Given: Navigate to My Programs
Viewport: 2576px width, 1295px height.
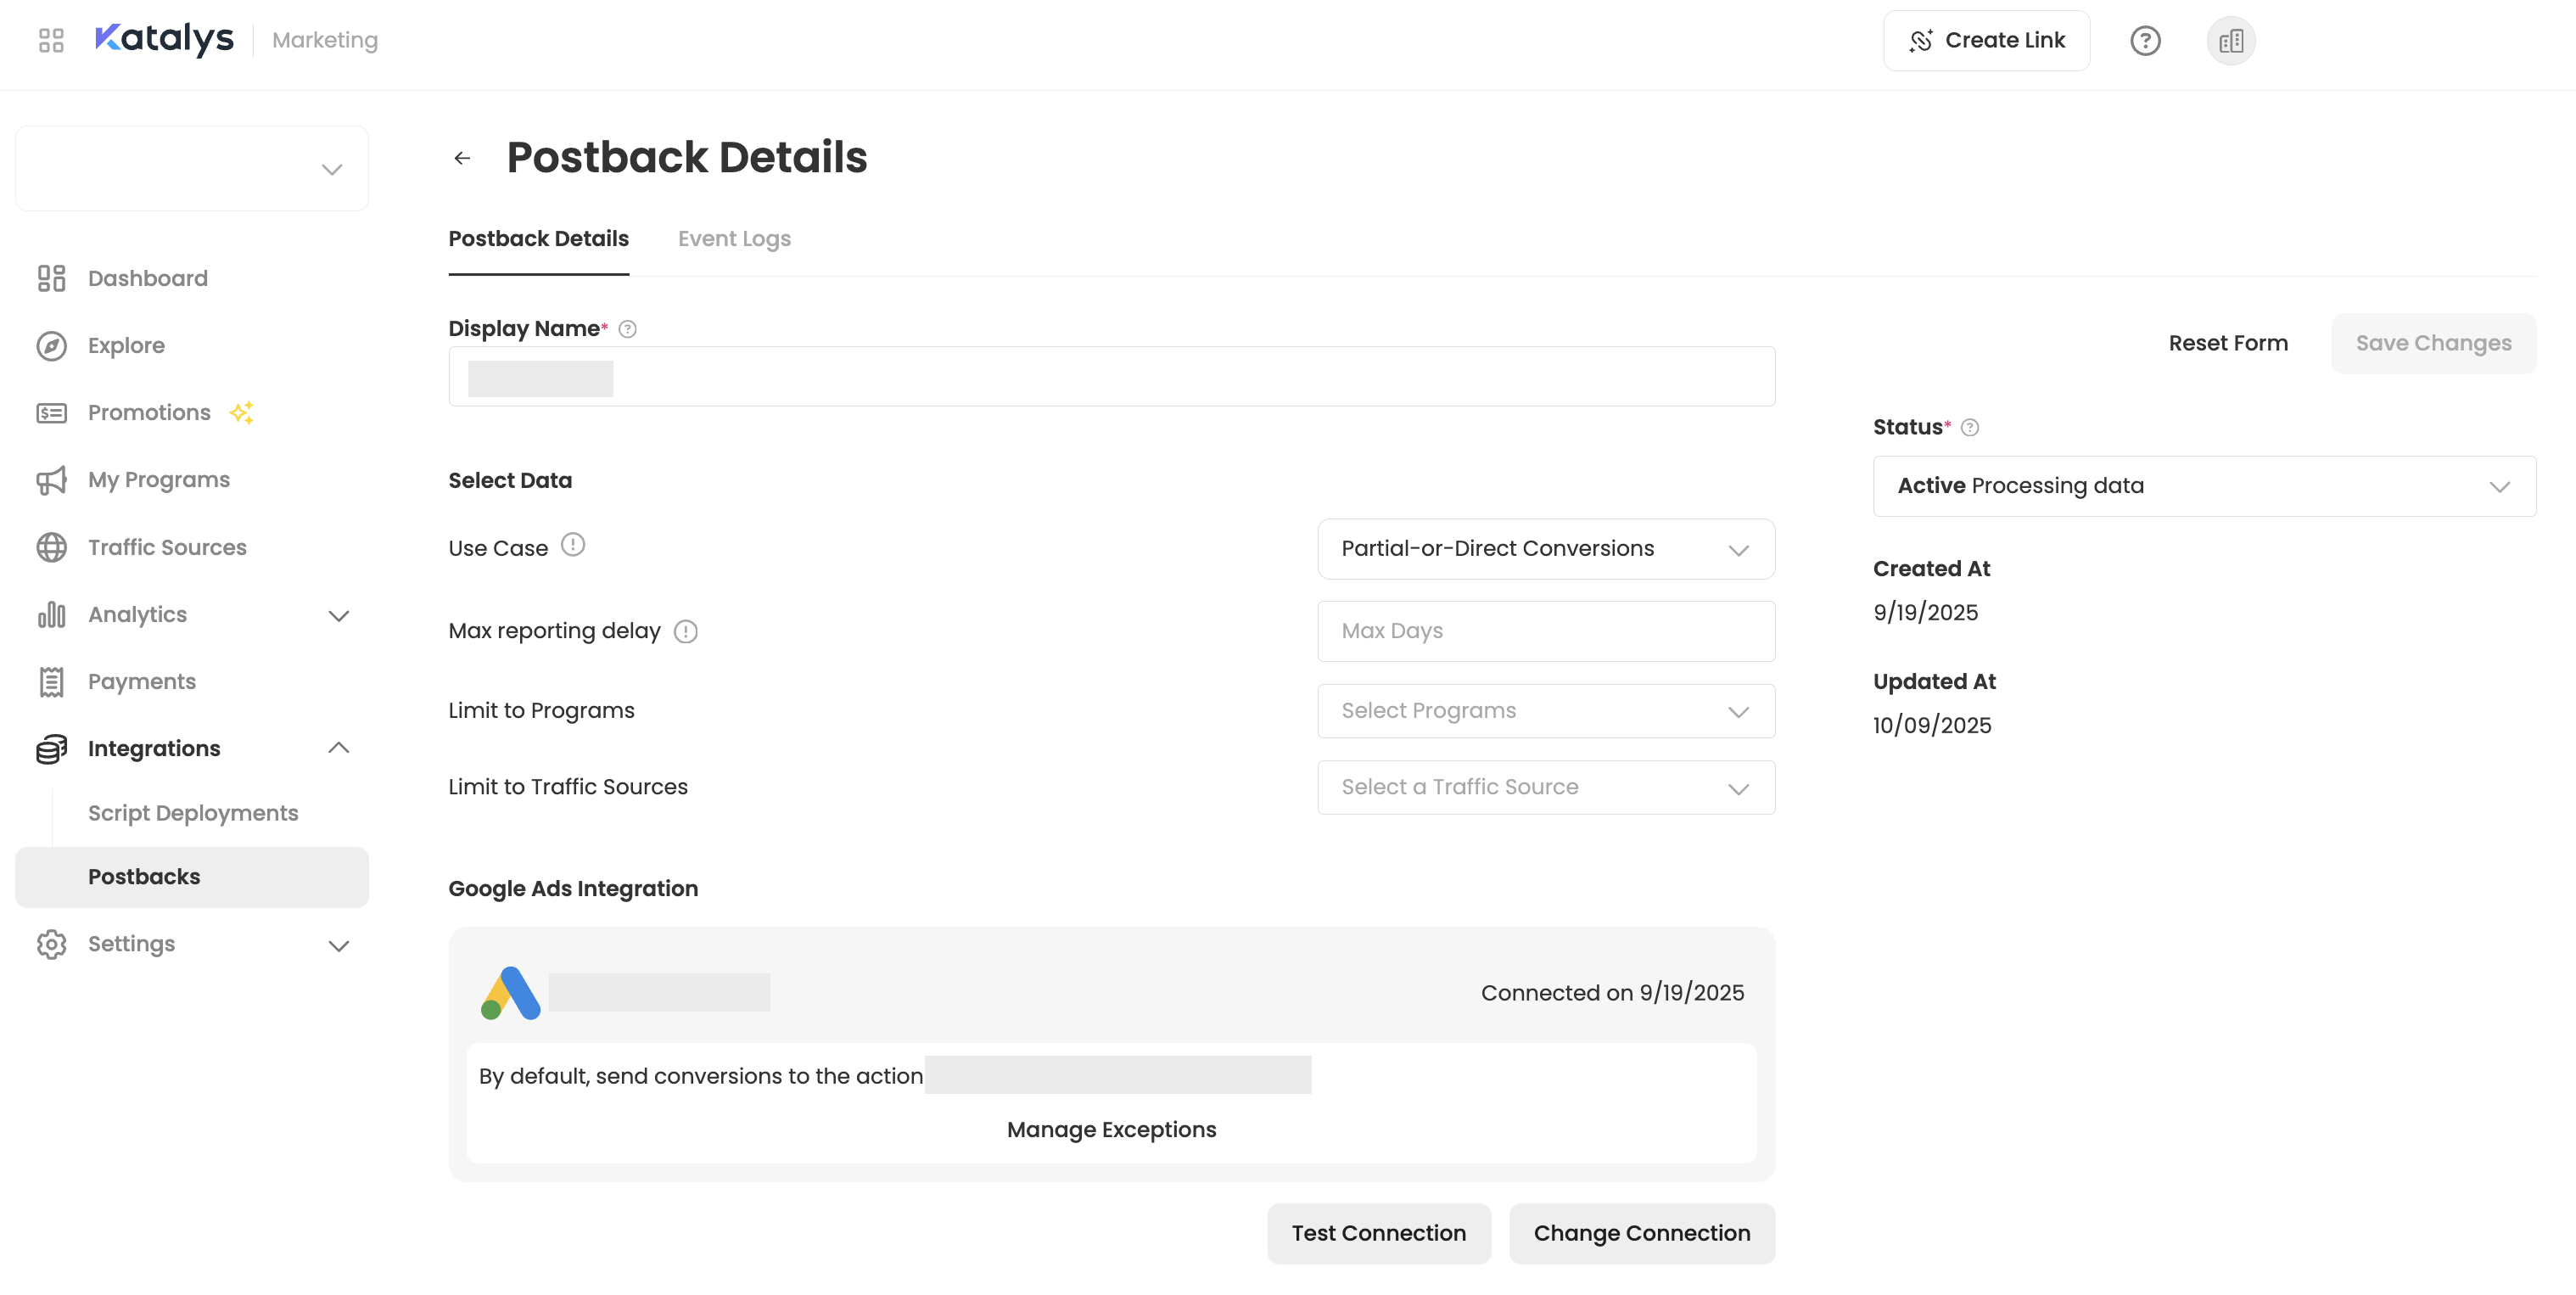Looking at the screenshot, I should (157, 479).
